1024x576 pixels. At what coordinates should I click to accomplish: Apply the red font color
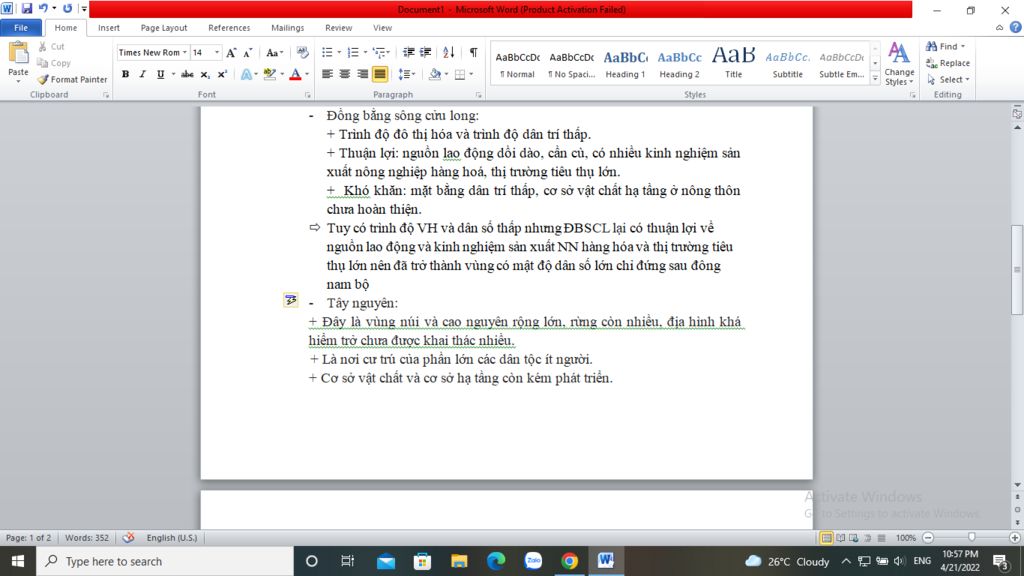295,74
